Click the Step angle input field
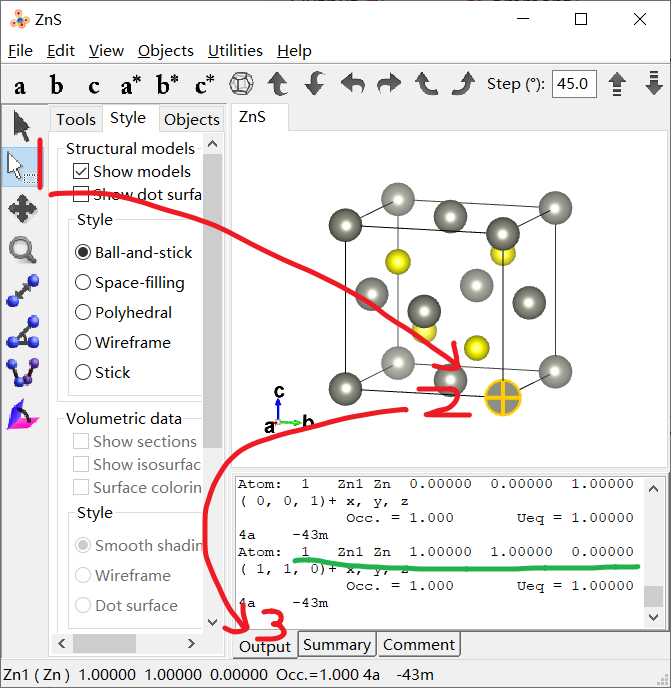Screen dimensions: 671x688 point(576,84)
